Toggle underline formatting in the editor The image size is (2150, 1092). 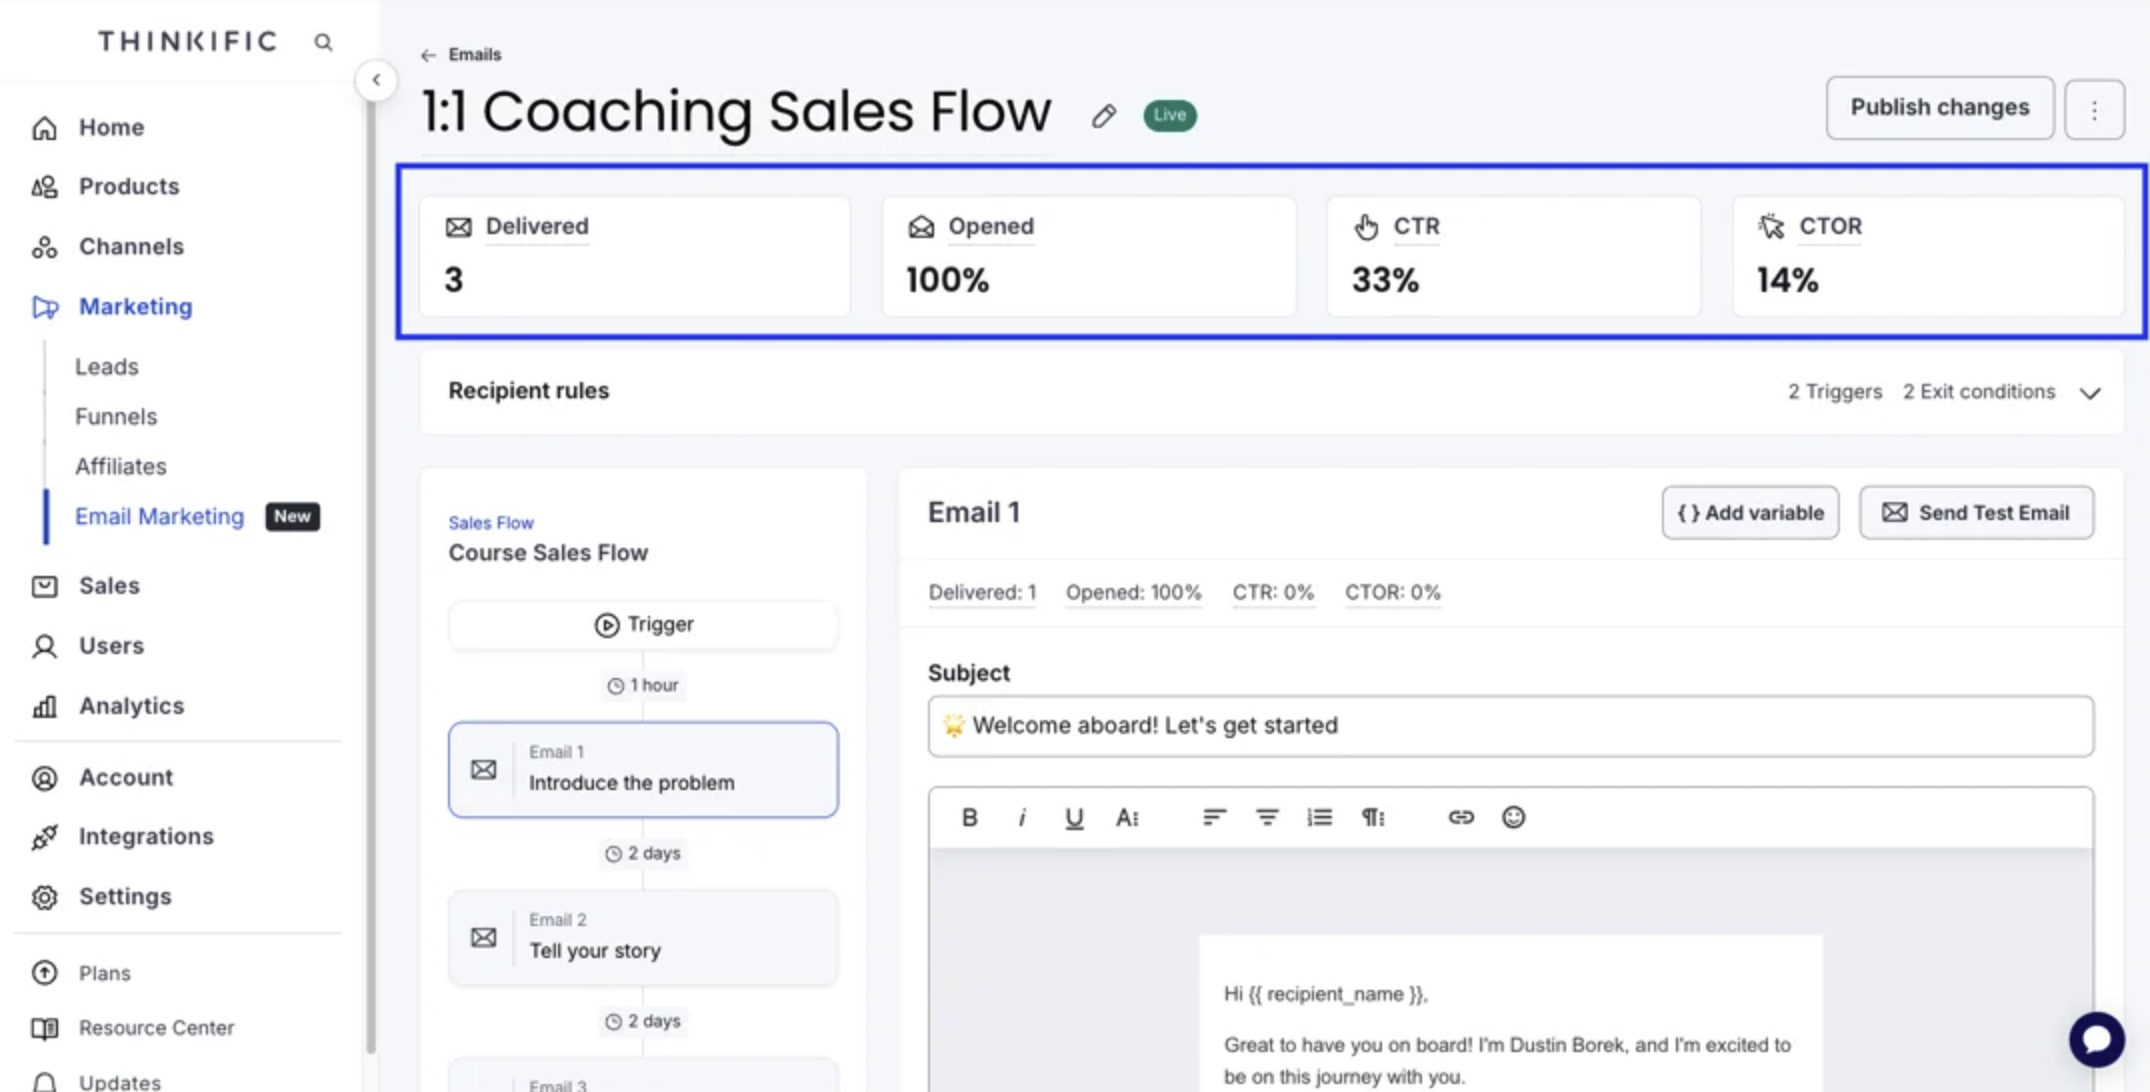click(x=1074, y=817)
